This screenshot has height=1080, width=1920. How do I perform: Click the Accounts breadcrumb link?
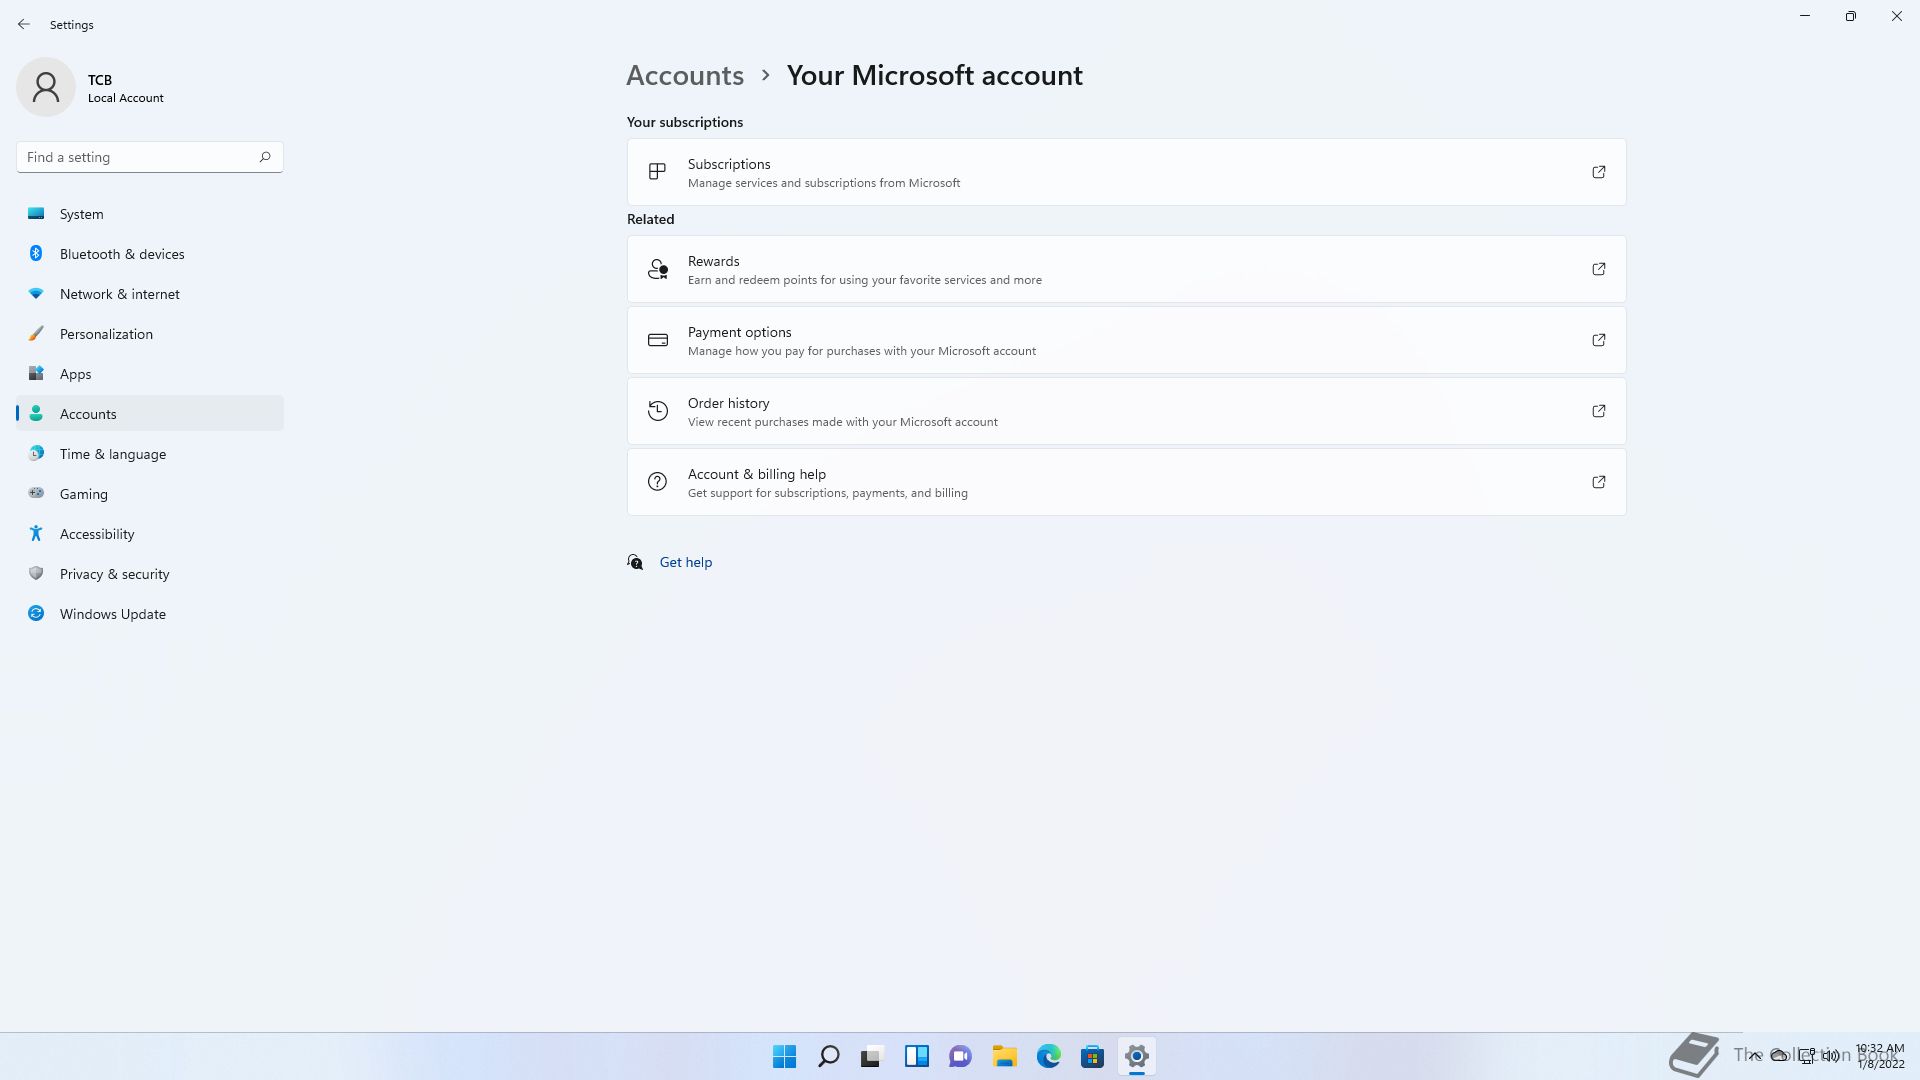click(685, 75)
